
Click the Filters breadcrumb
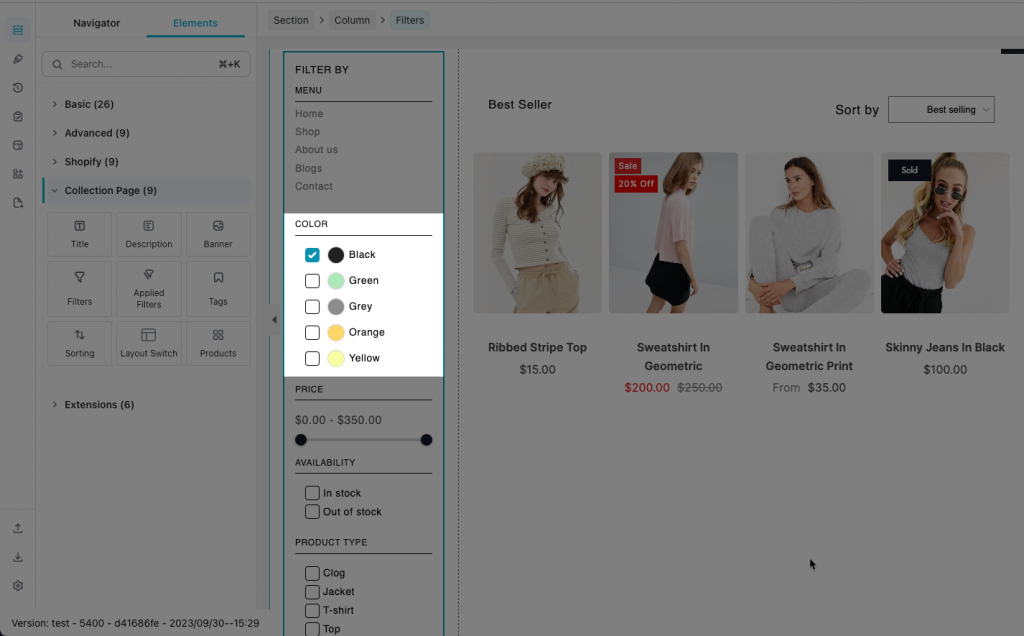409,20
